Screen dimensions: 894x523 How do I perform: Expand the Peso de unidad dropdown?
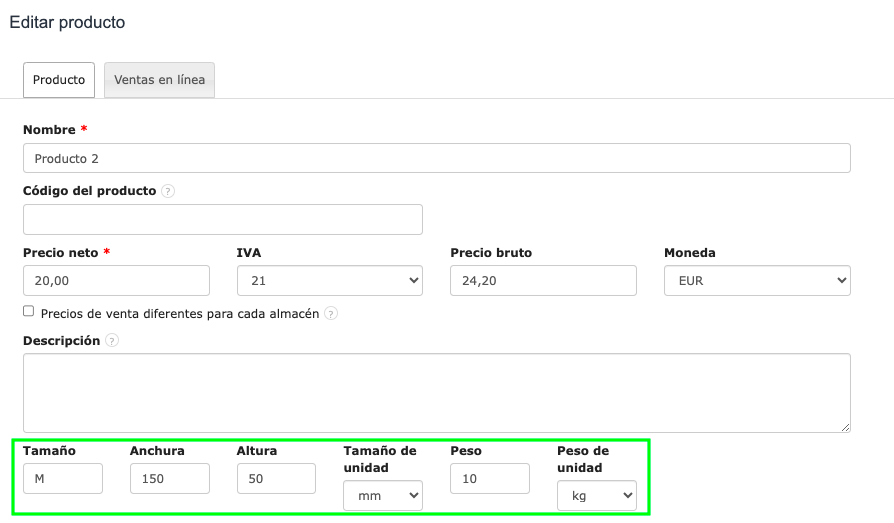tap(597, 496)
